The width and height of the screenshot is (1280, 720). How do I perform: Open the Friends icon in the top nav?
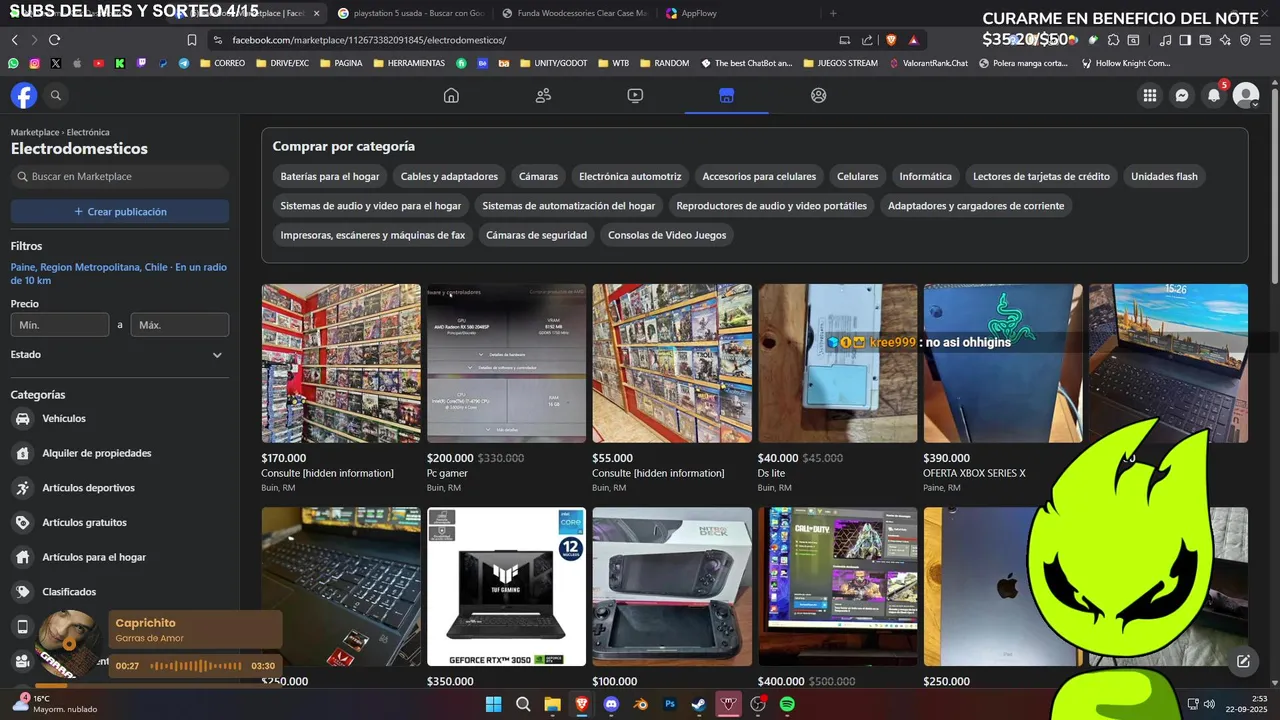[x=543, y=95]
